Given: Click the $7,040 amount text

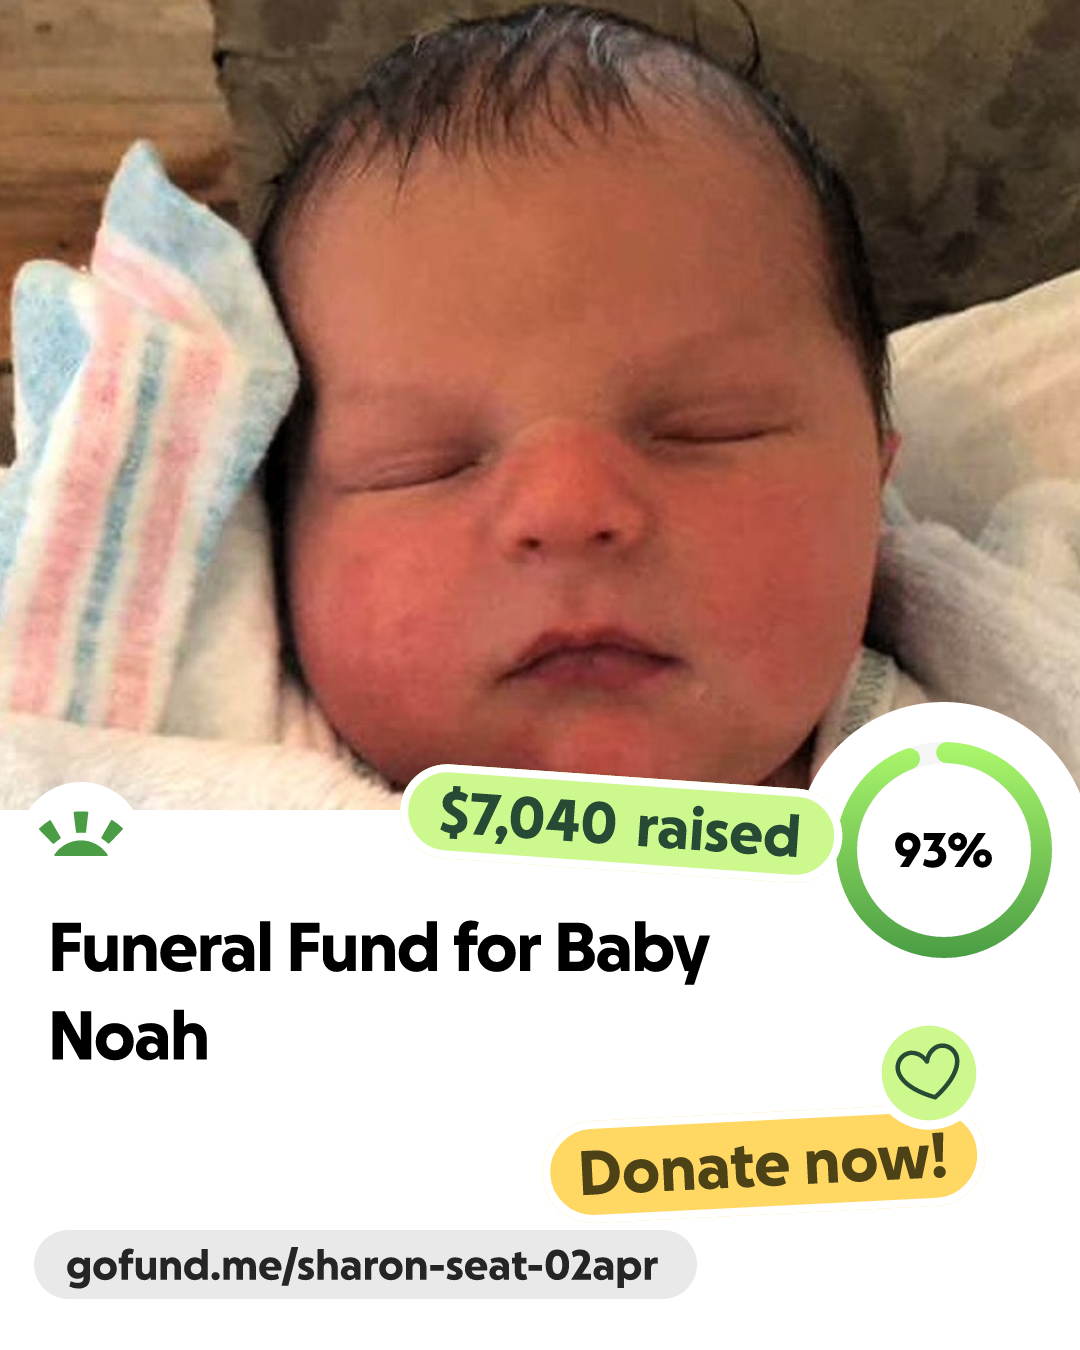Looking at the screenshot, I should (527, 816).
